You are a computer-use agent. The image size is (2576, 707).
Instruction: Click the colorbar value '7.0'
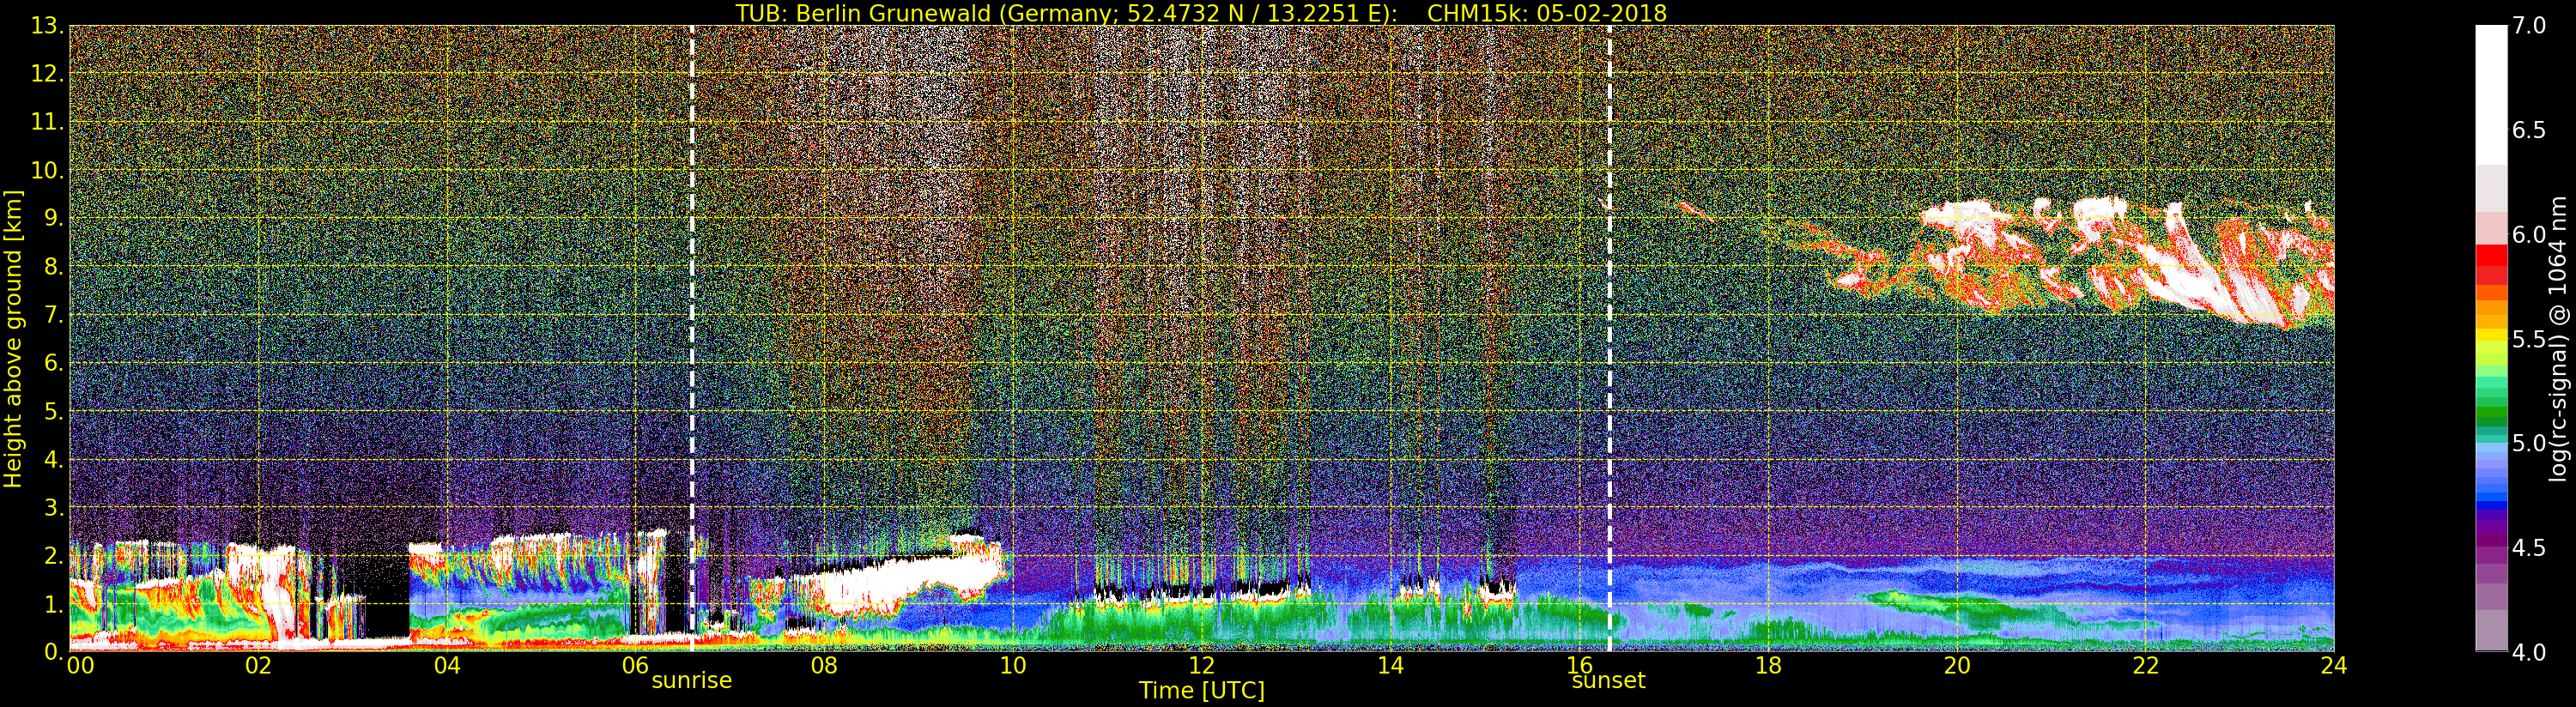click(x=2529, y=26)
